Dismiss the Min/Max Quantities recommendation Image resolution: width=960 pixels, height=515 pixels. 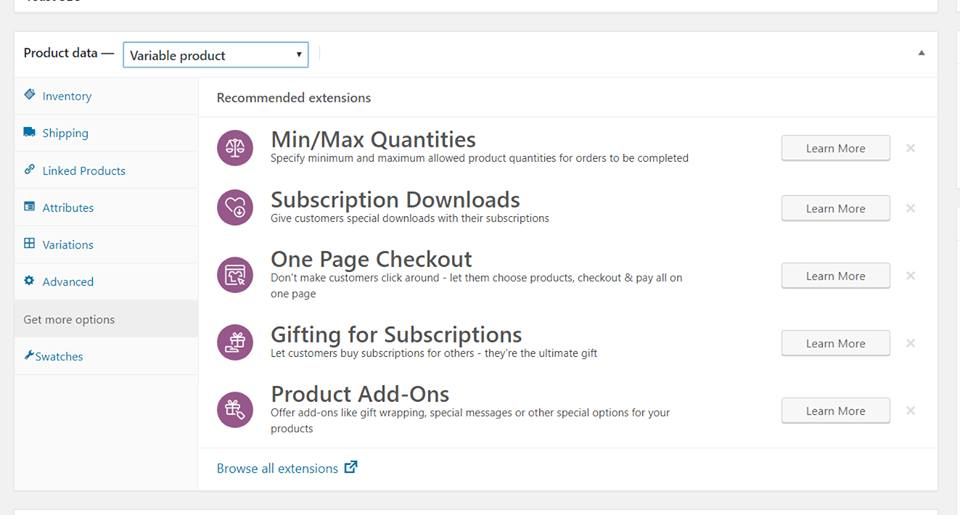(x=910, y=148)
